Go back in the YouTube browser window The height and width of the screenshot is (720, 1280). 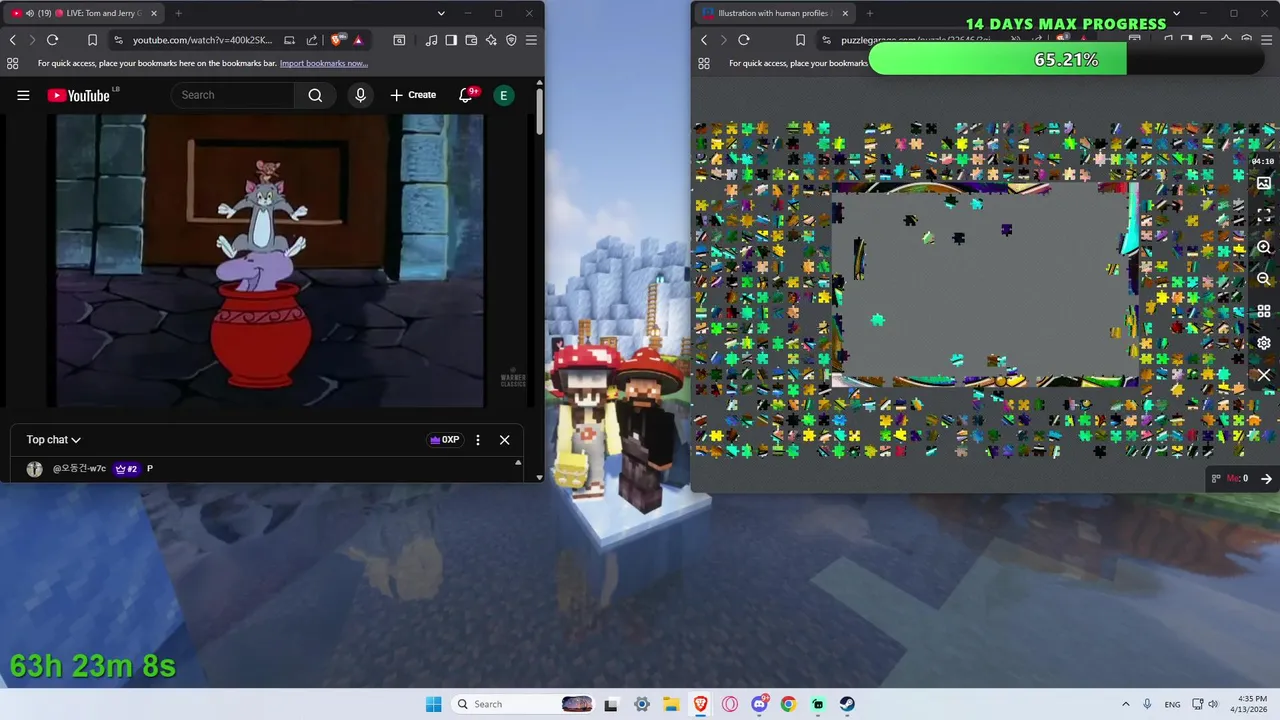[x=13, y=40]
